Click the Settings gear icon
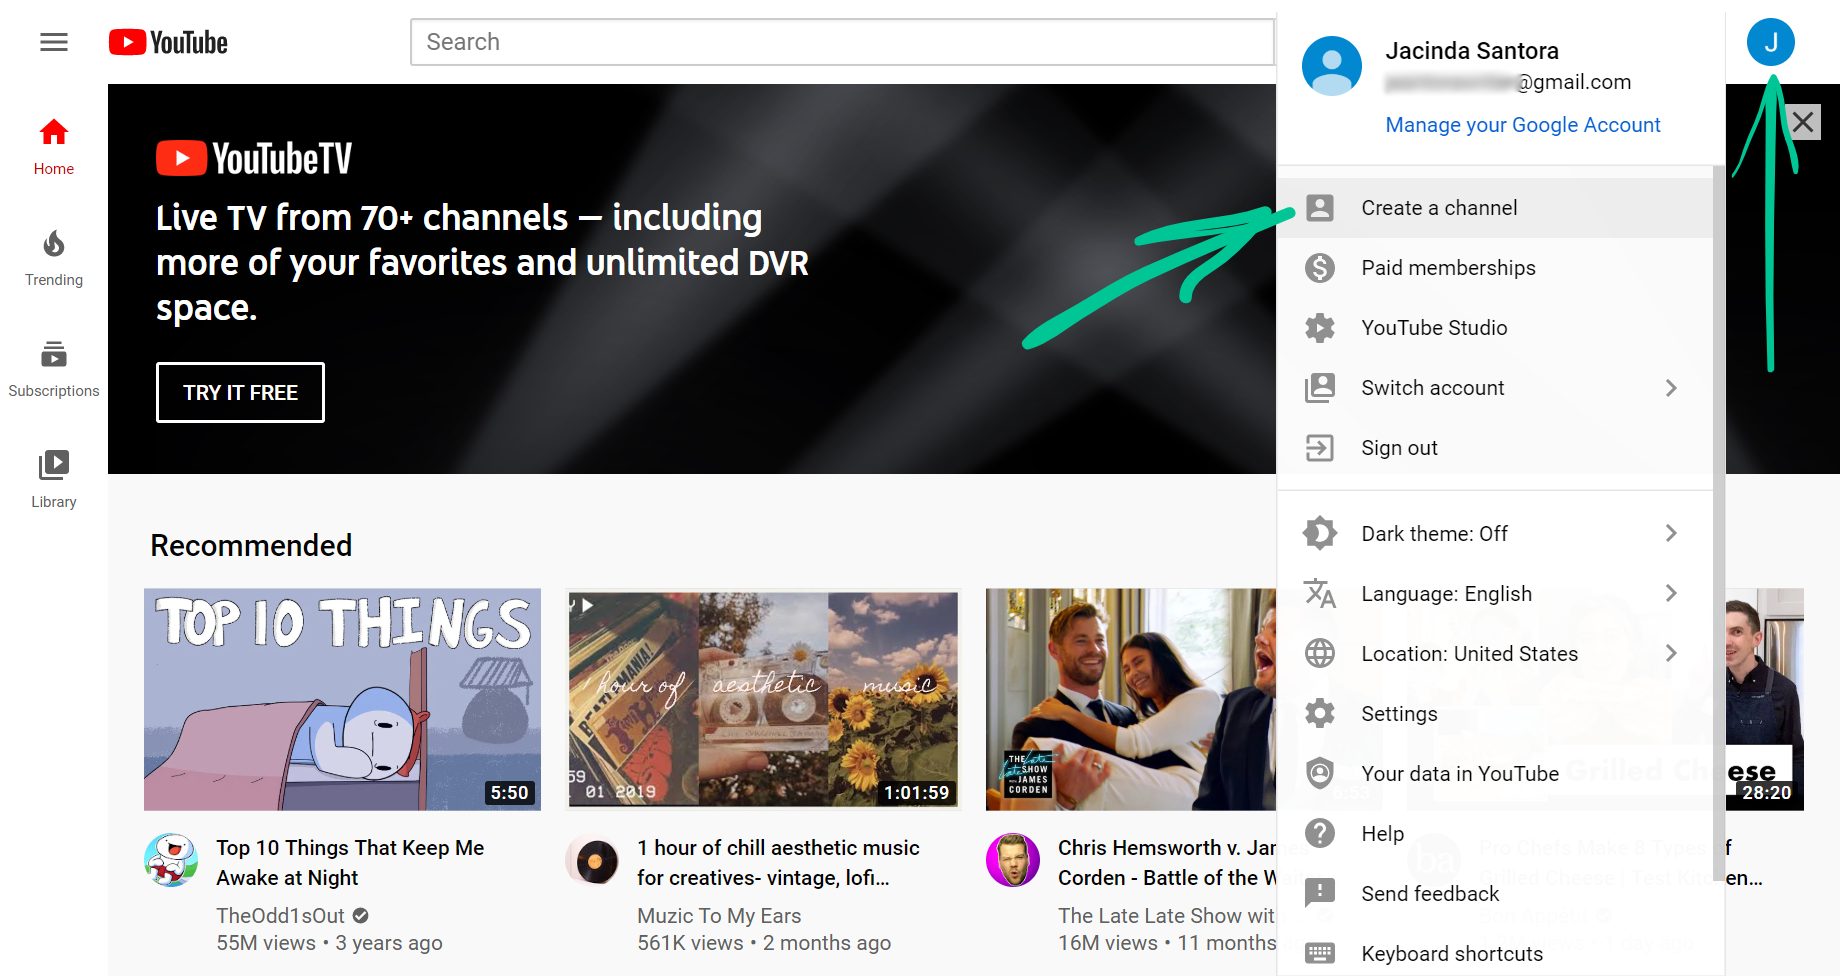The image size is (1840, 976). click(x=1320, y=714)
